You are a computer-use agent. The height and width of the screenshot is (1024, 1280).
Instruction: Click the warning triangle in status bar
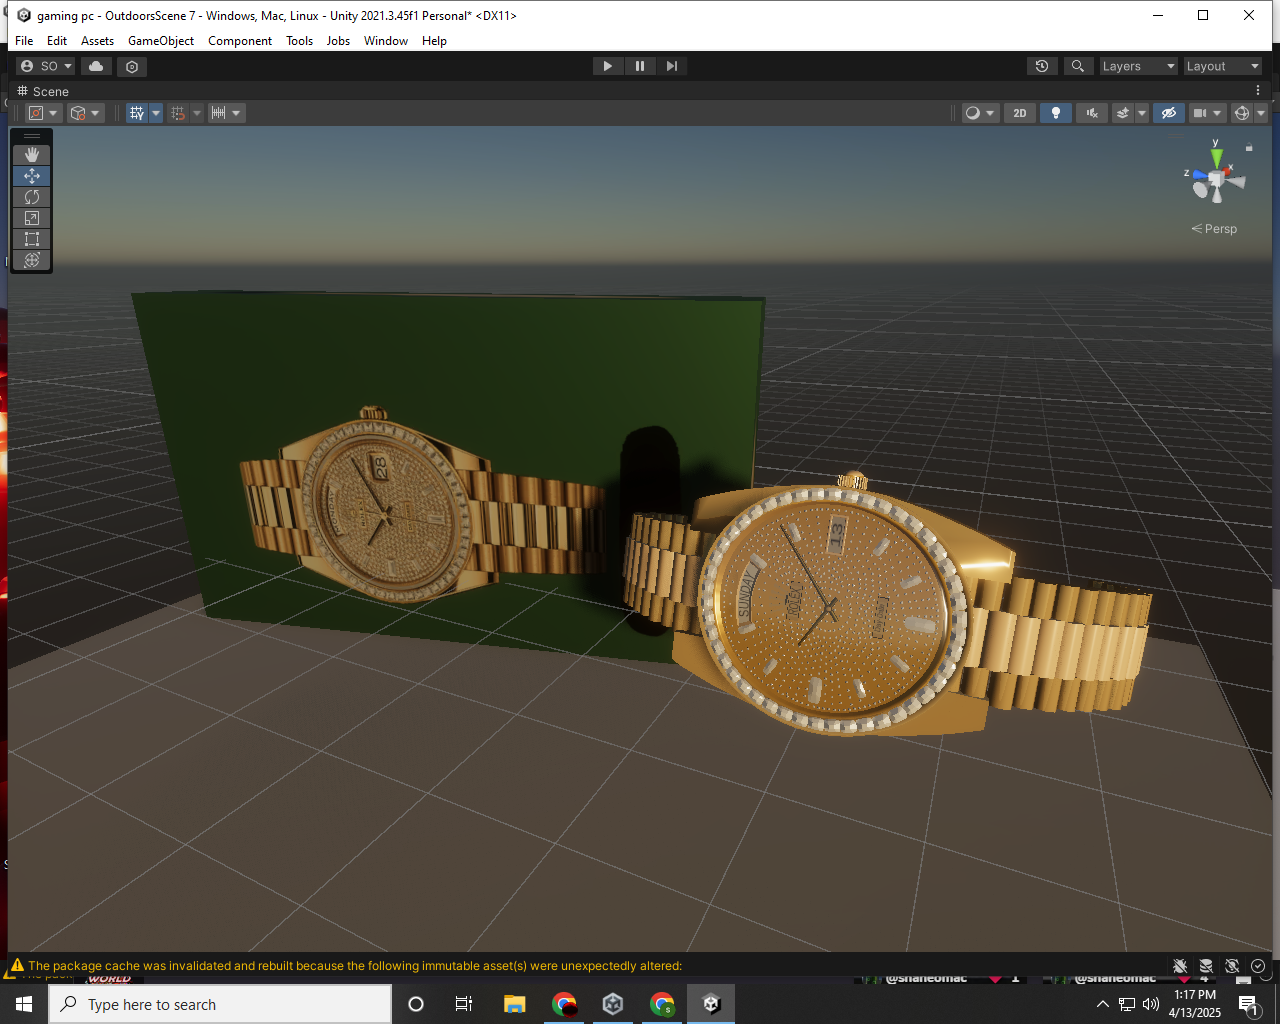click(x=17, y=966)
